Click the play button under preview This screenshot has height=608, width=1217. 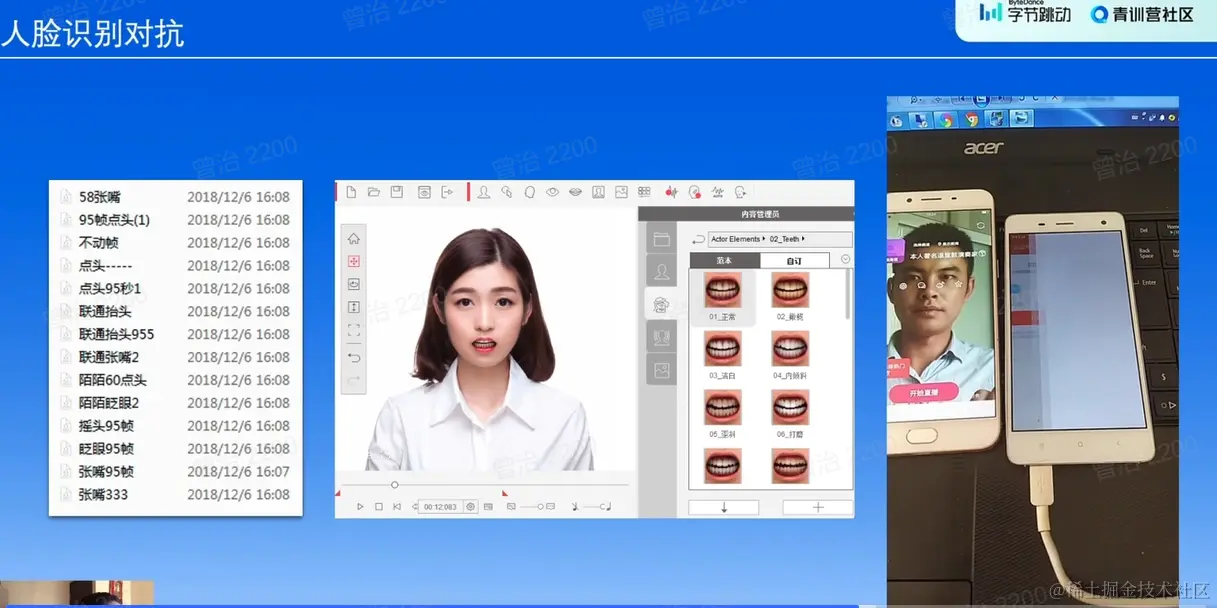tap(360, 507)
